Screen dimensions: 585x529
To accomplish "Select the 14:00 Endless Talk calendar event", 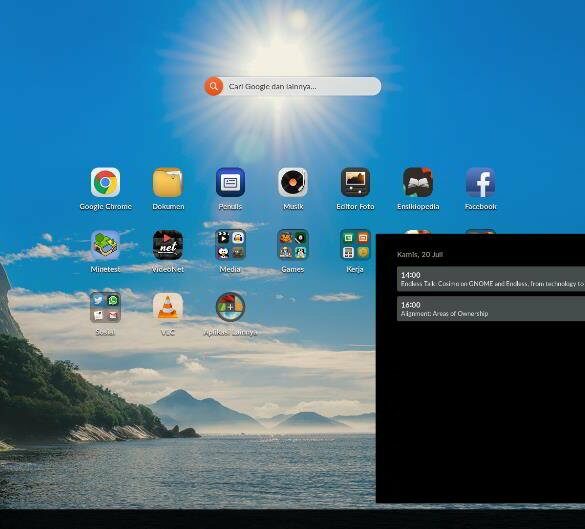I will pos(491,279).
